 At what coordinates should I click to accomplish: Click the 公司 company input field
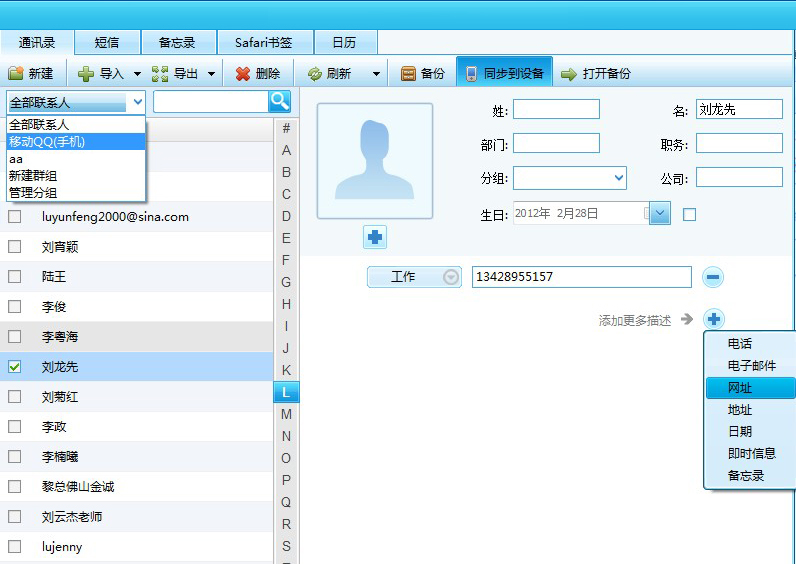[739, 177]
